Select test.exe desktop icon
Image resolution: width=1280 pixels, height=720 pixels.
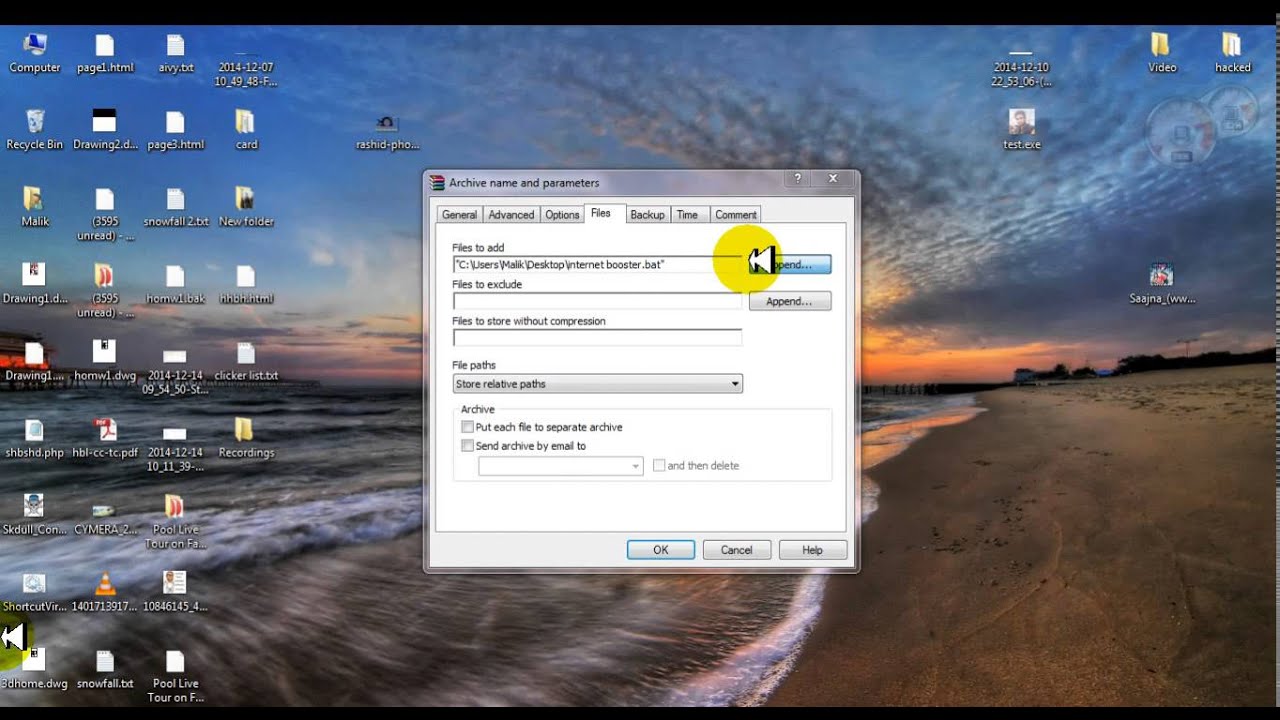(1021, 130)
